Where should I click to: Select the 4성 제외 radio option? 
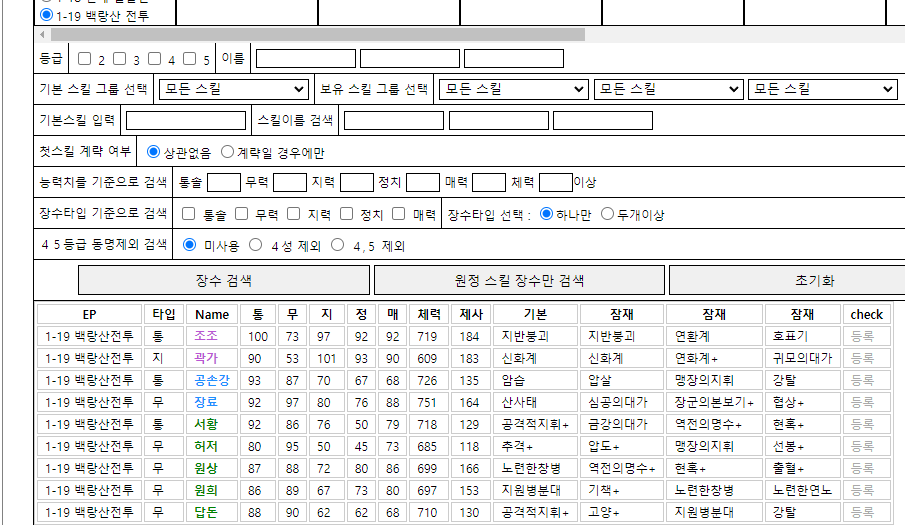(256, 245)
